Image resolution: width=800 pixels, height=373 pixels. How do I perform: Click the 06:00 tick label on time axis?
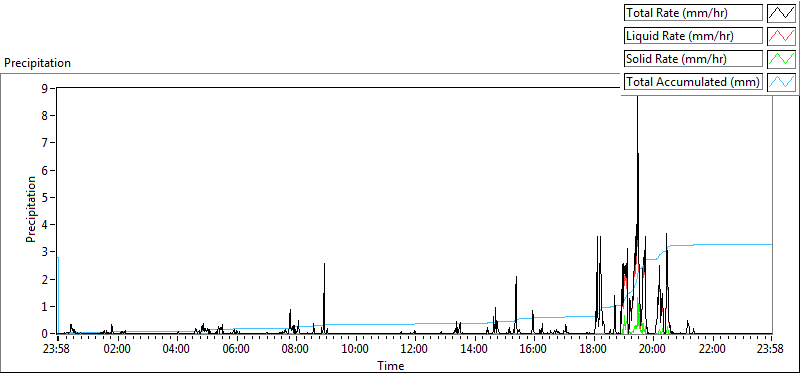(x=237, y=350)
